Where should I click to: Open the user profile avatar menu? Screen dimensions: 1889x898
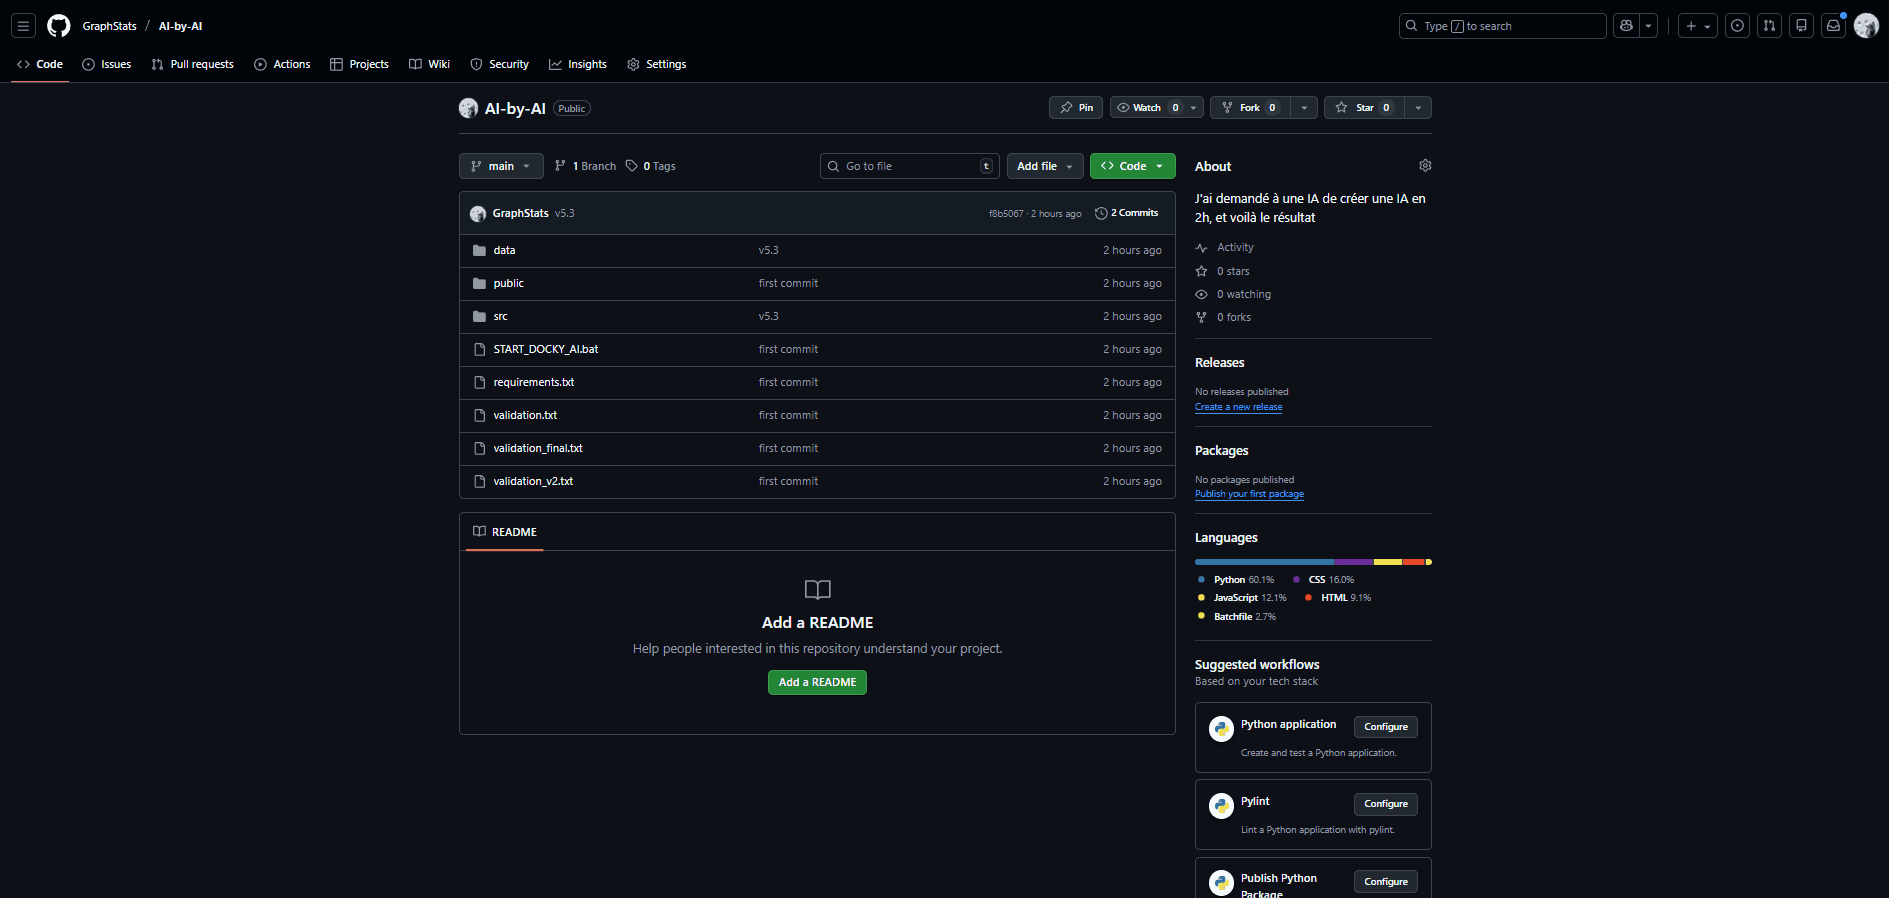click(1866, 26)
